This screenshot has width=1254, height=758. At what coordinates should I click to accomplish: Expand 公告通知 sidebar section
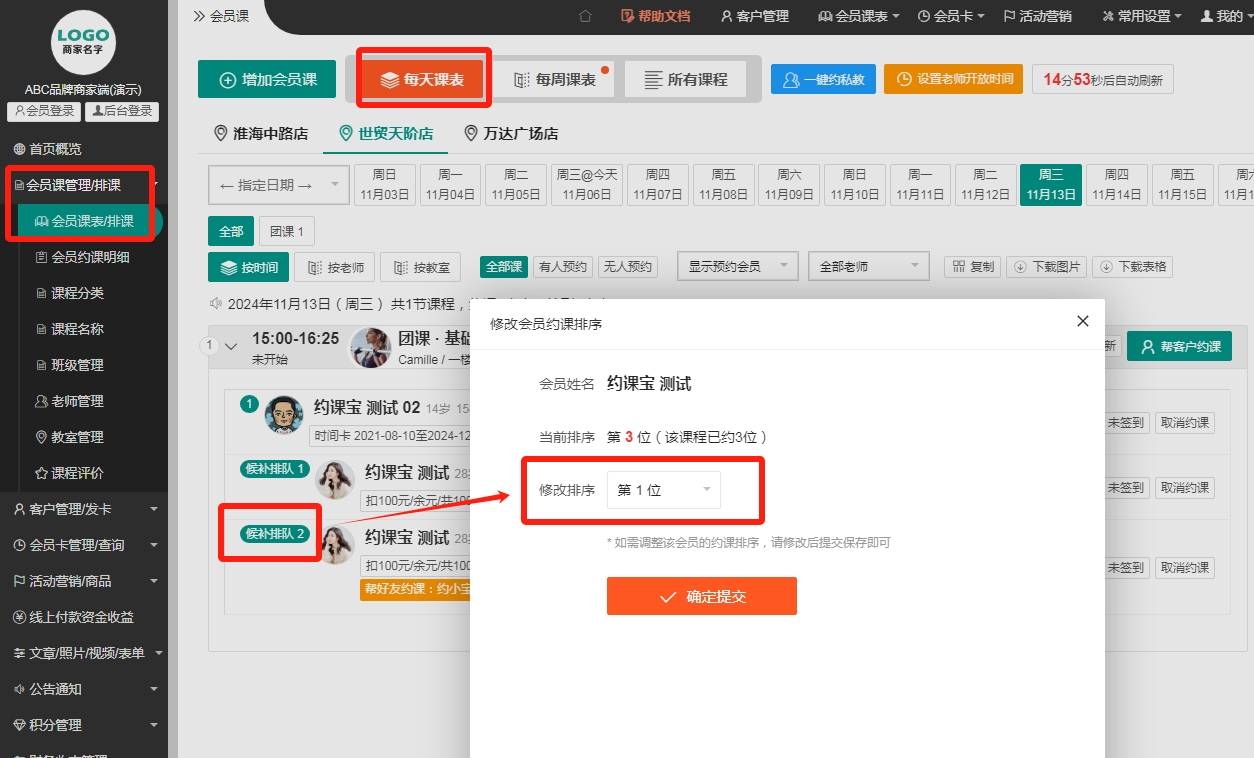click(84, 689)
